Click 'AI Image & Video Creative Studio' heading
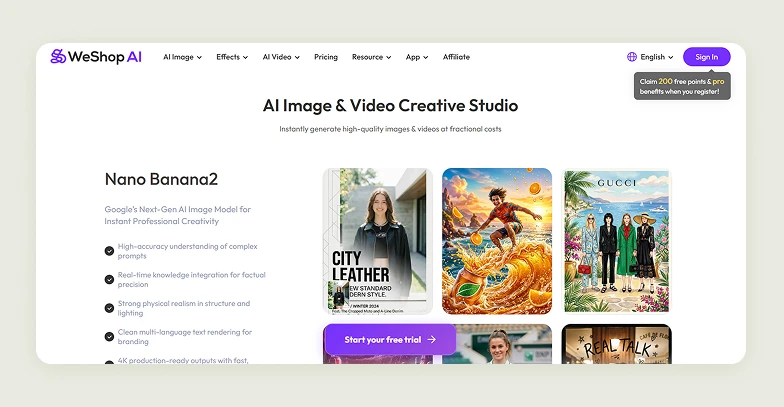The width and height of the screenshot is (784, 407). click(390, 106)
